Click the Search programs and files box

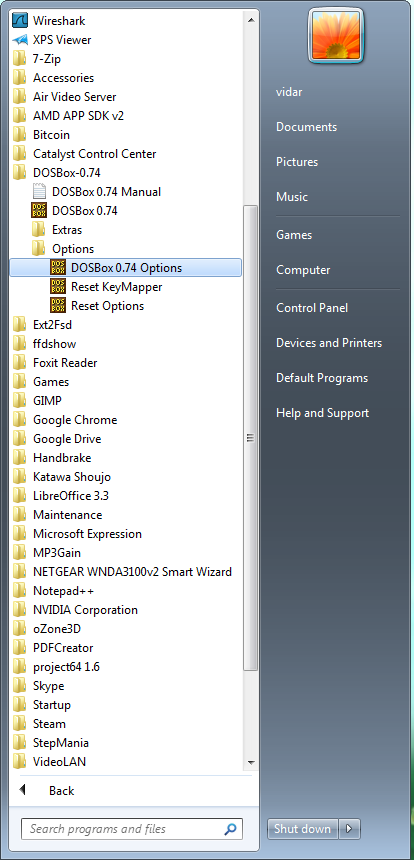coord(132,828)
